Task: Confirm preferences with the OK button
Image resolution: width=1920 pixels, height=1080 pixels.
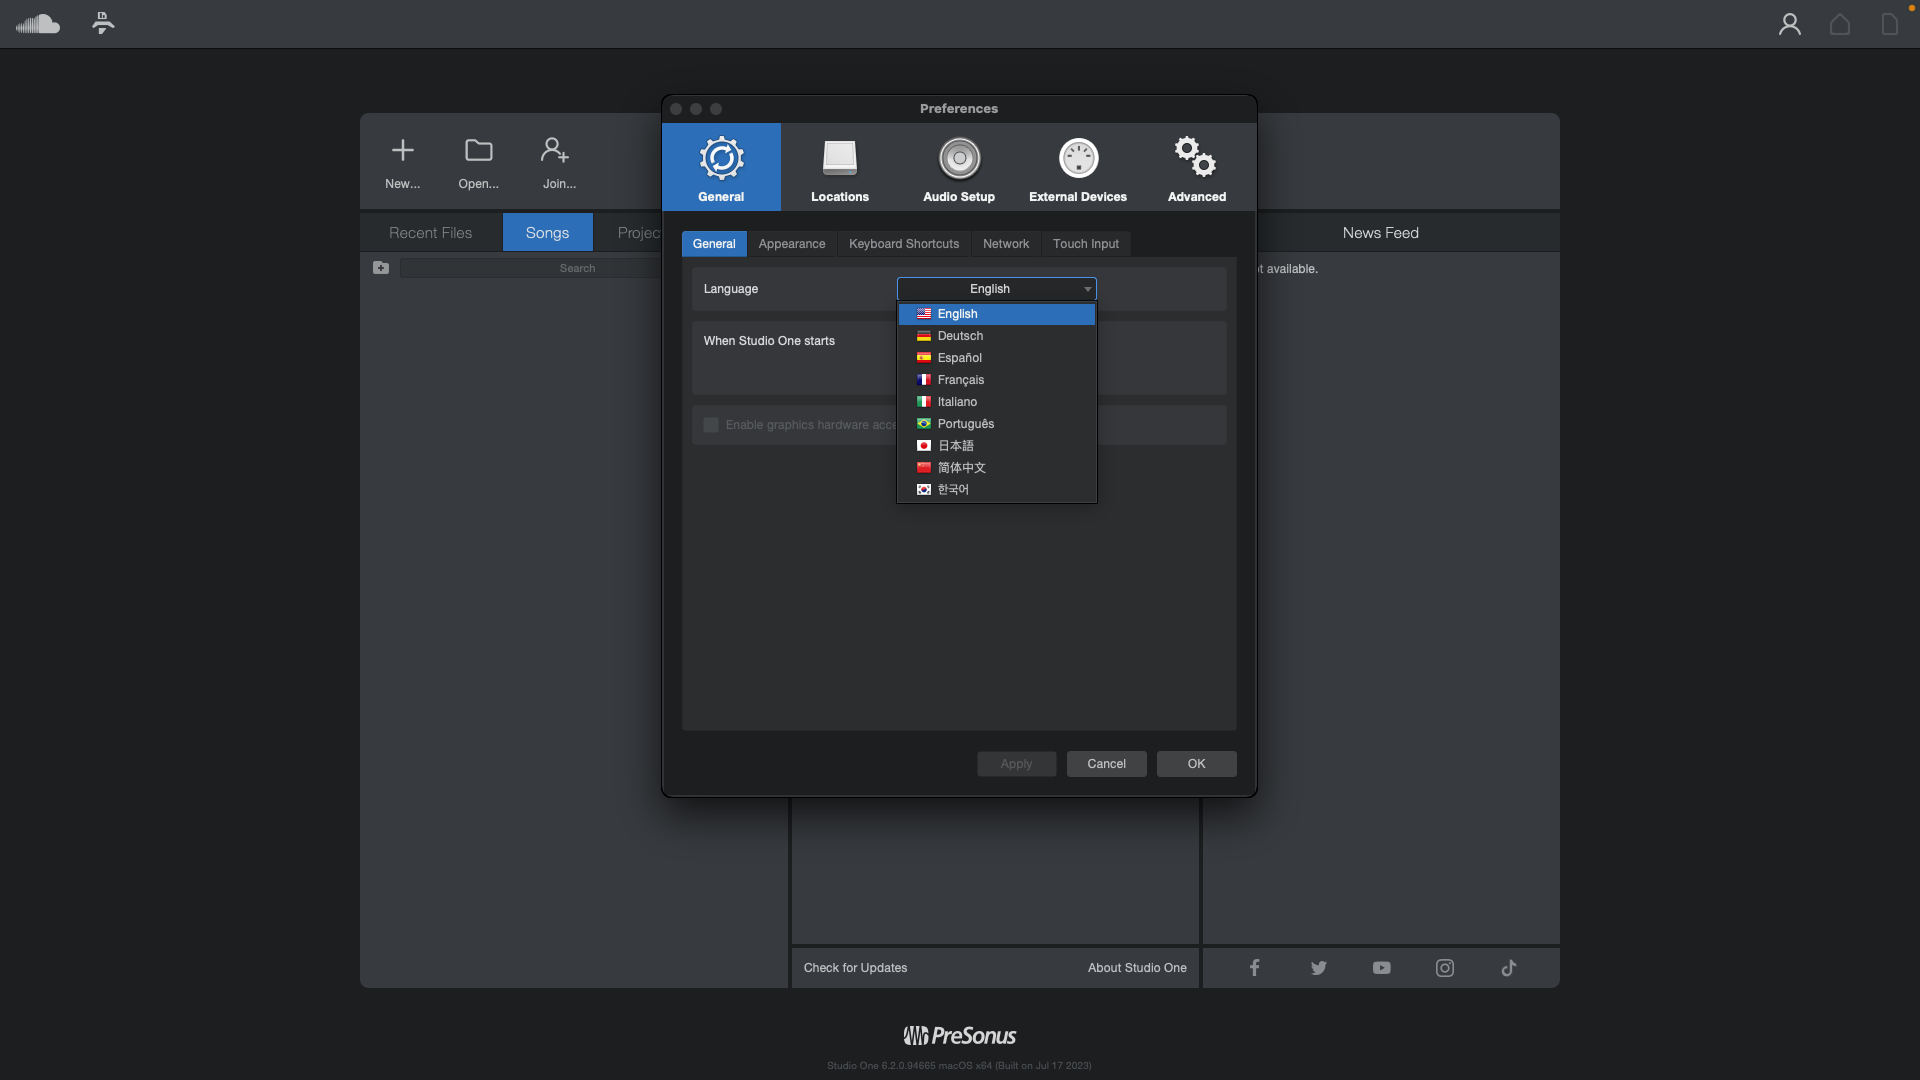Action: point(1196,764)
